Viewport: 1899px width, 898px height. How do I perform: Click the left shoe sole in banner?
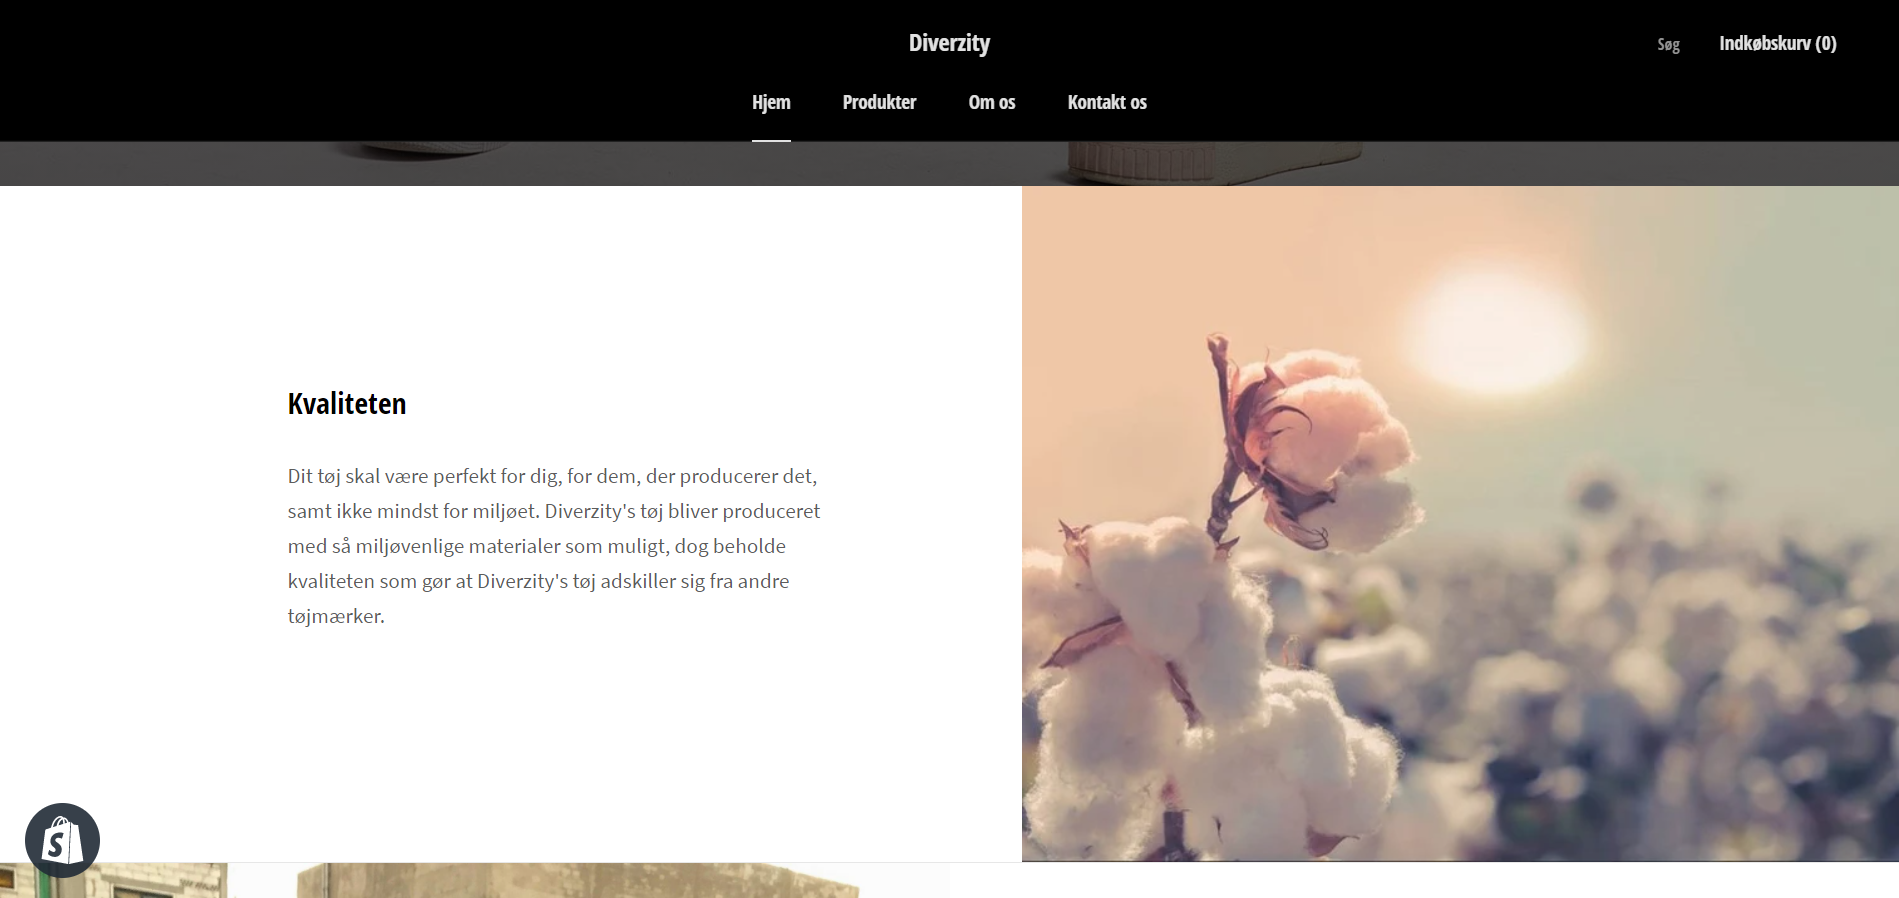[420, 150]
